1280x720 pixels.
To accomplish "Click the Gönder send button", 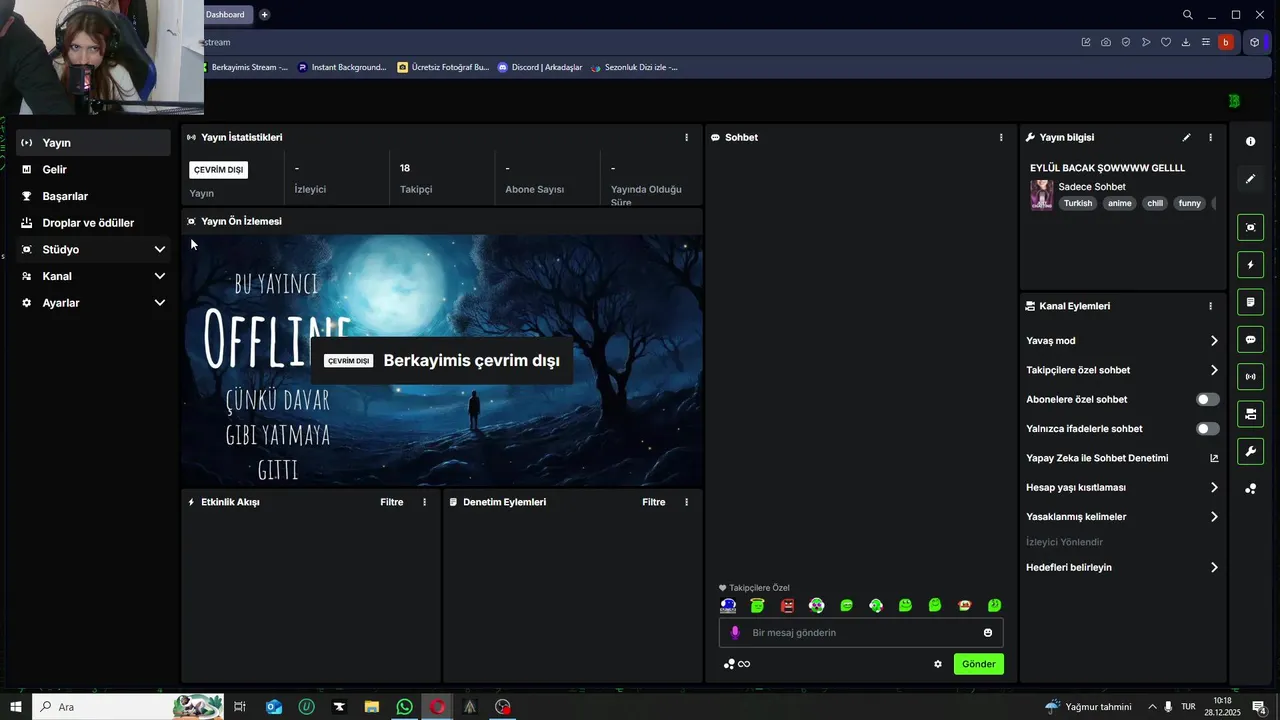I will (978, 664).
